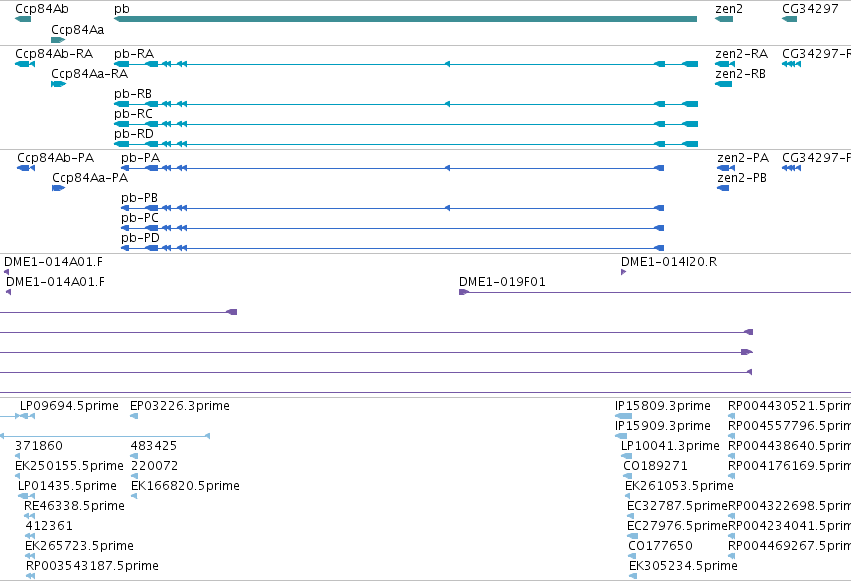Viewport: 851px width, 581px height.
Task: Select the long pb gene bar
Action: 405,19
